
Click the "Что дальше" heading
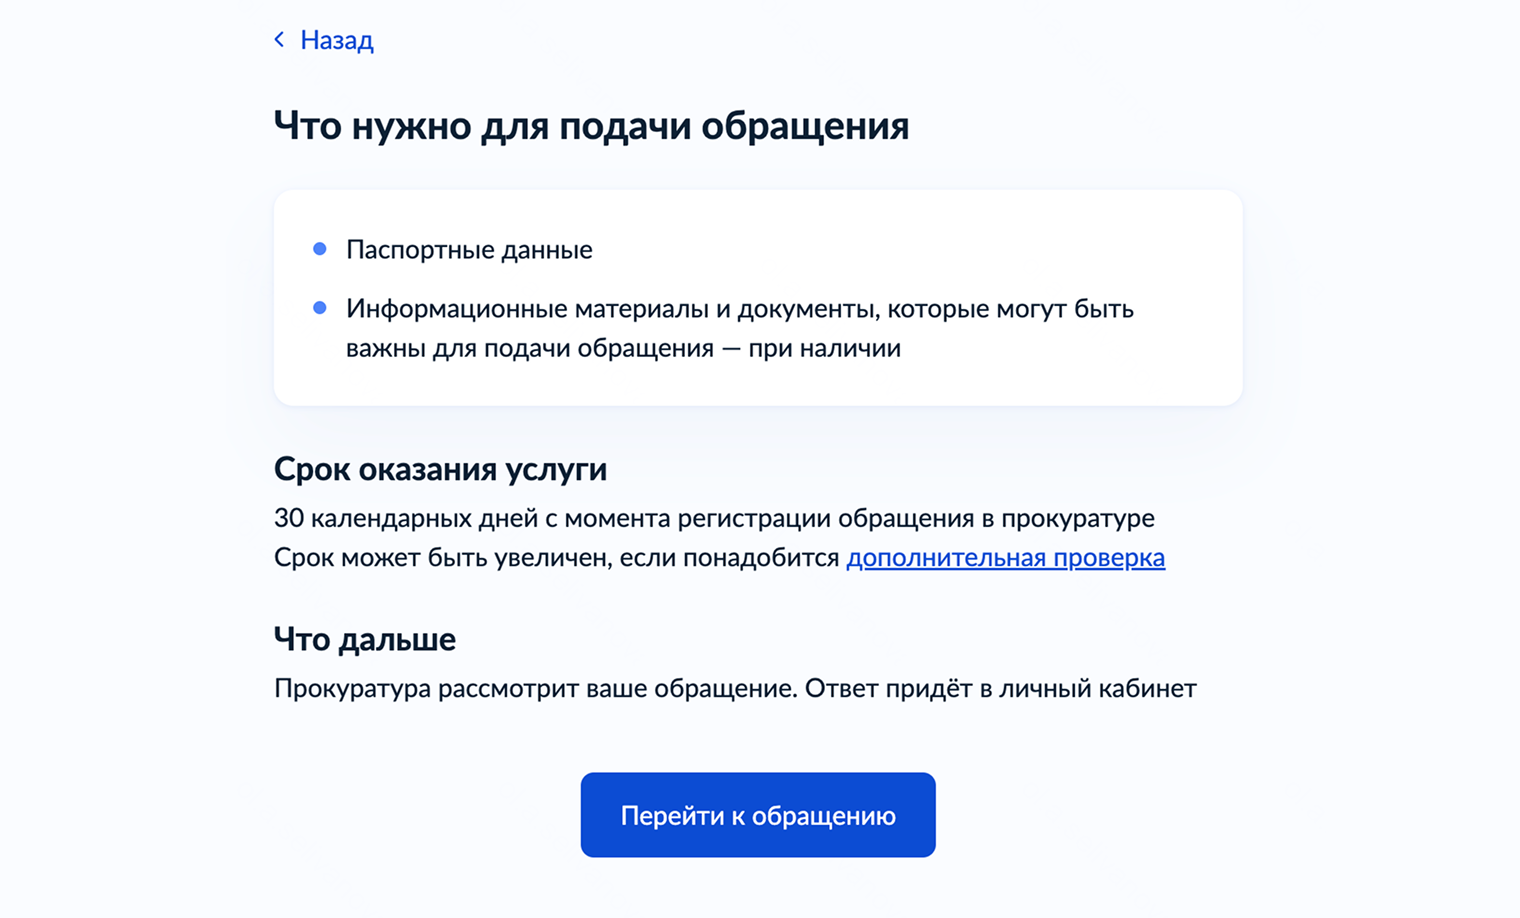click(365, 639)
